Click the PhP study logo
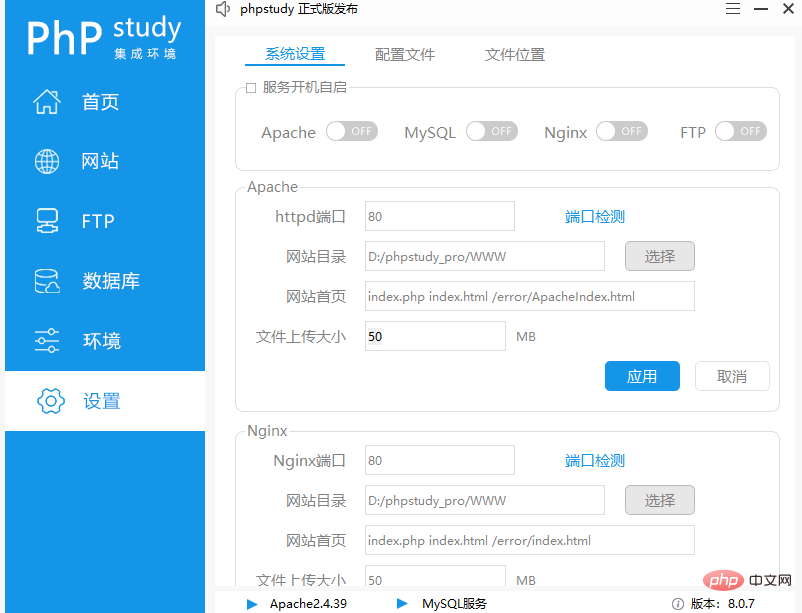Image resolution: width=802 pixels, height=613 pixels. (104, 37)
